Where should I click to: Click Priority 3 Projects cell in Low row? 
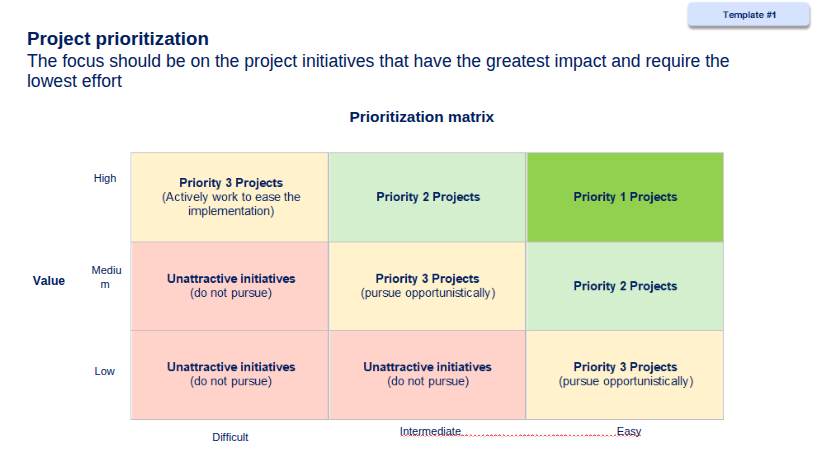point(625,374)
